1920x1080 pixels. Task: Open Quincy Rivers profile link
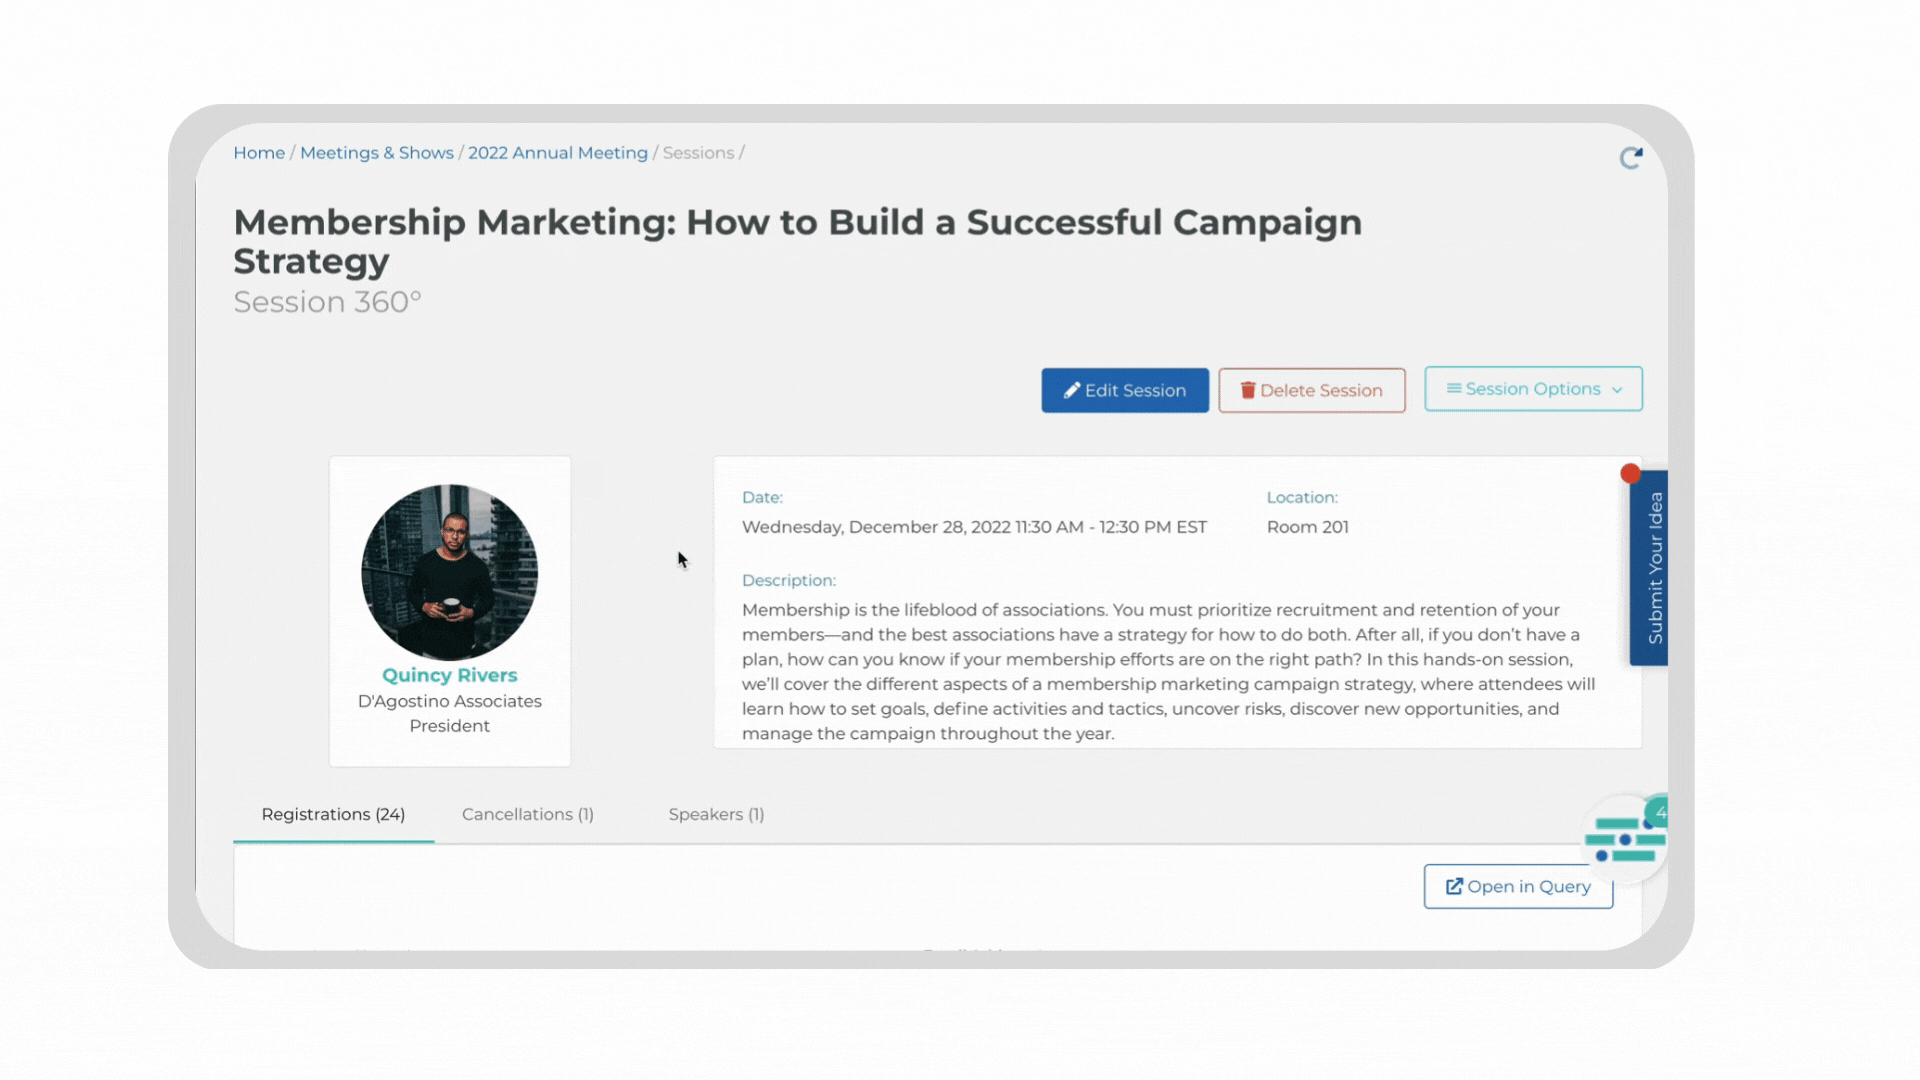click(450, 675)
